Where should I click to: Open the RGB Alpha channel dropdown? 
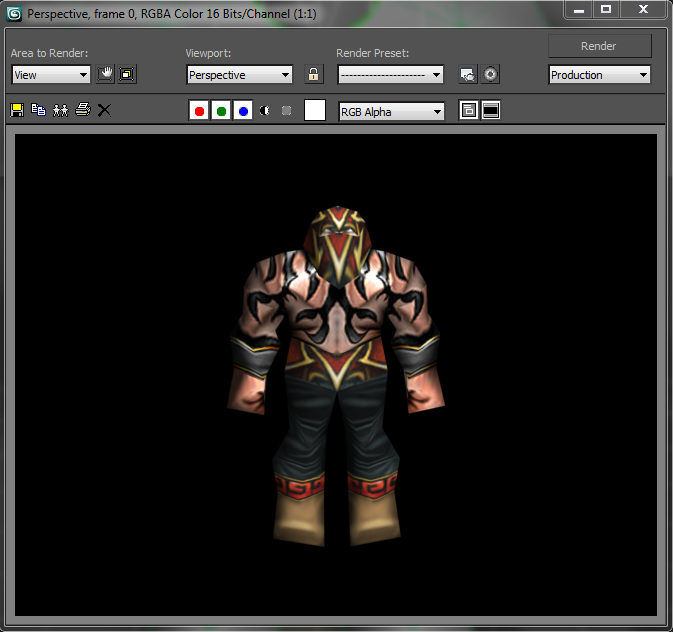[x=391, y=112]
